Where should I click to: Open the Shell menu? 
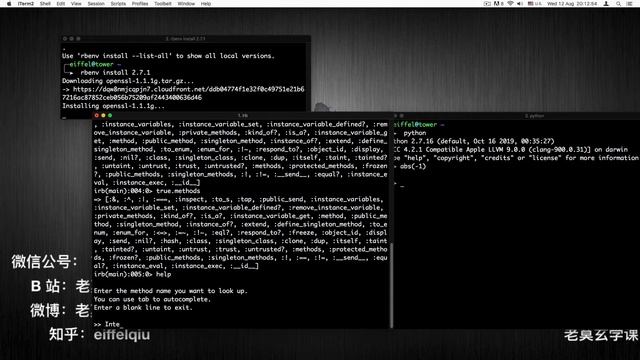(45, 4)
